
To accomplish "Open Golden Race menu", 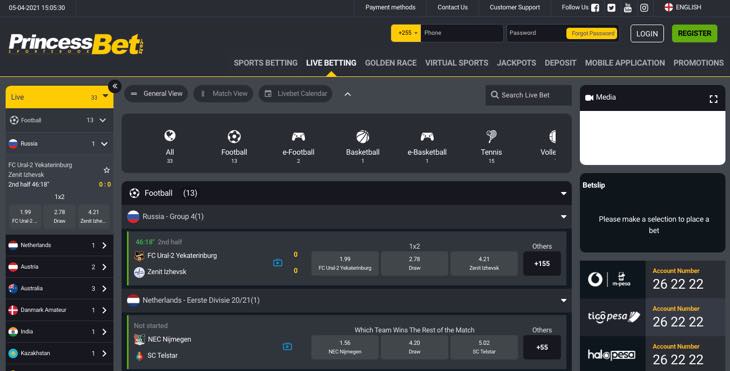I will [391, 63].
